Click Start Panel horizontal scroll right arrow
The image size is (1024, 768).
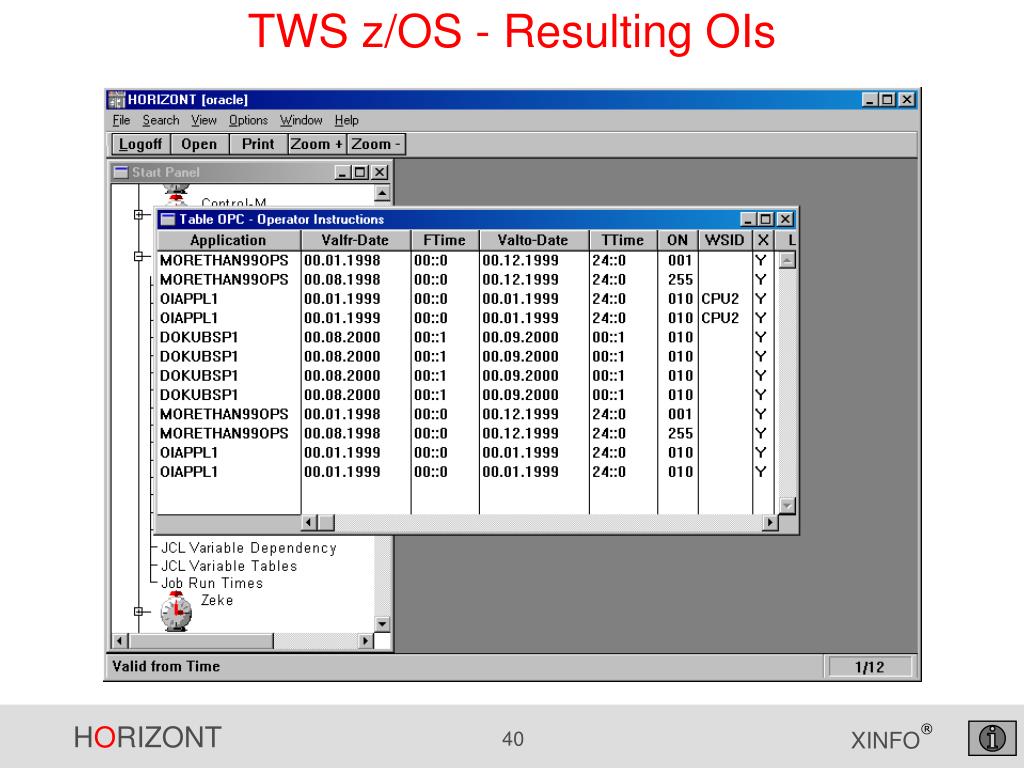pos(366,641)
